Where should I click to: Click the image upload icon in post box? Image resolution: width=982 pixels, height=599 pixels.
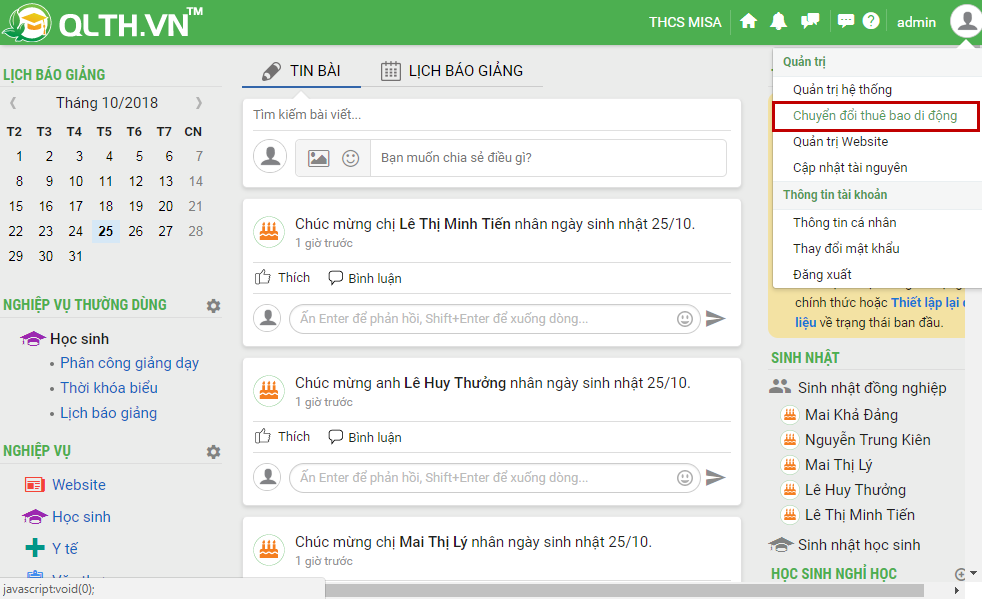coord(319,158)
